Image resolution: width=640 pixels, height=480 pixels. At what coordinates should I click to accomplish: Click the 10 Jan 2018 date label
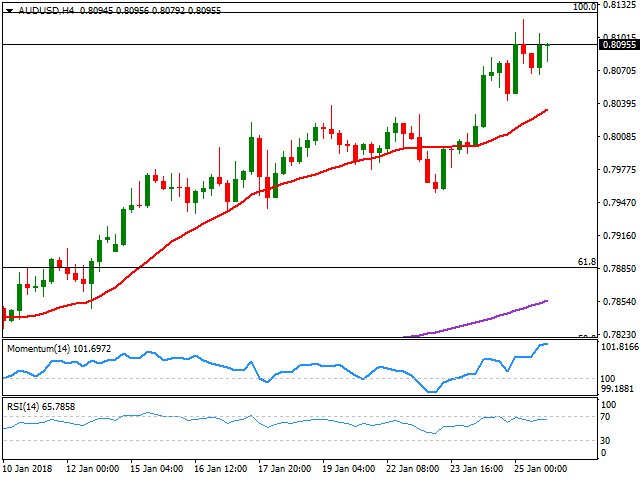29,470
